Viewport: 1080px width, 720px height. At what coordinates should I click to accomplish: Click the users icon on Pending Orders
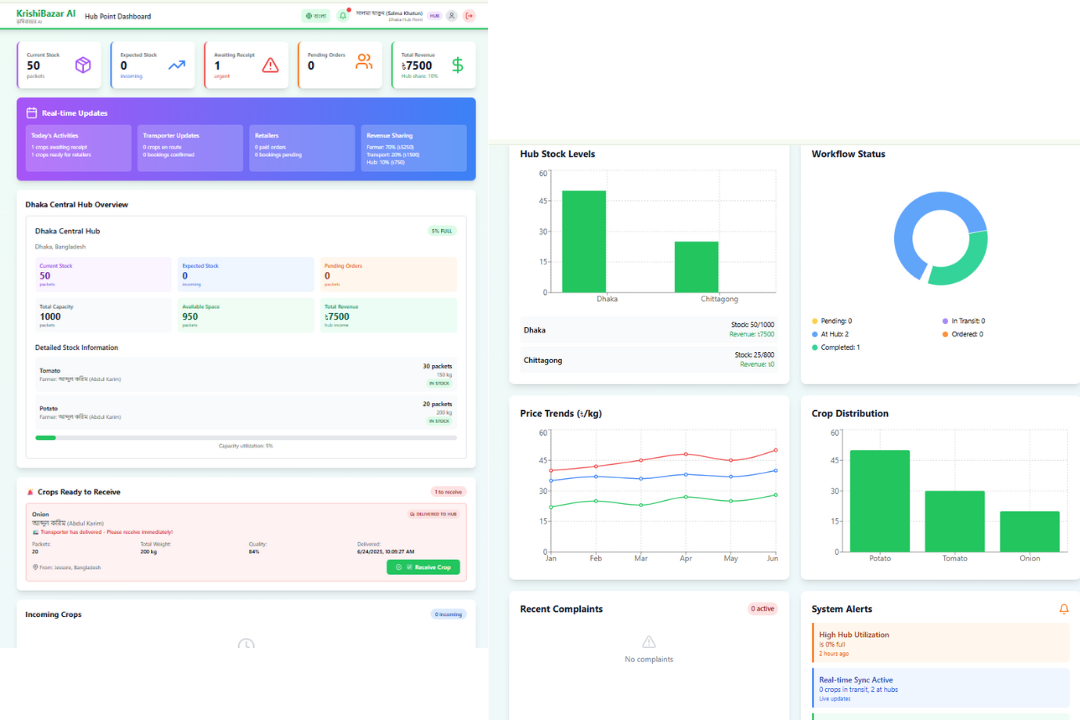[x=364, y=62]
